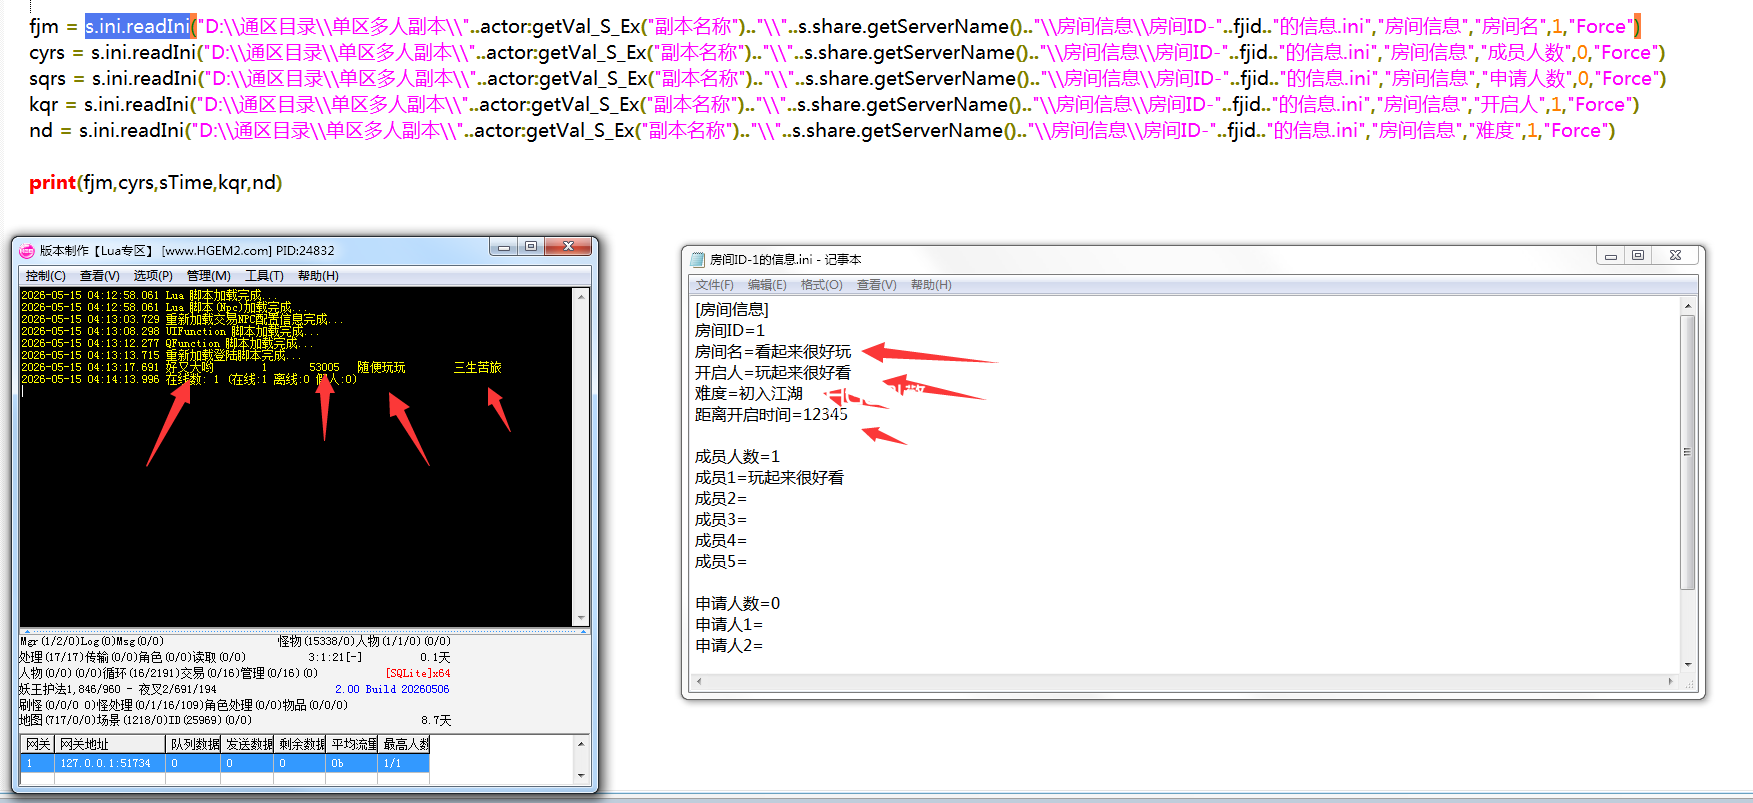
Task: Open 工具(T) menu in 版本制作 window
Action: pyautogui.click(x=264, y=276)
